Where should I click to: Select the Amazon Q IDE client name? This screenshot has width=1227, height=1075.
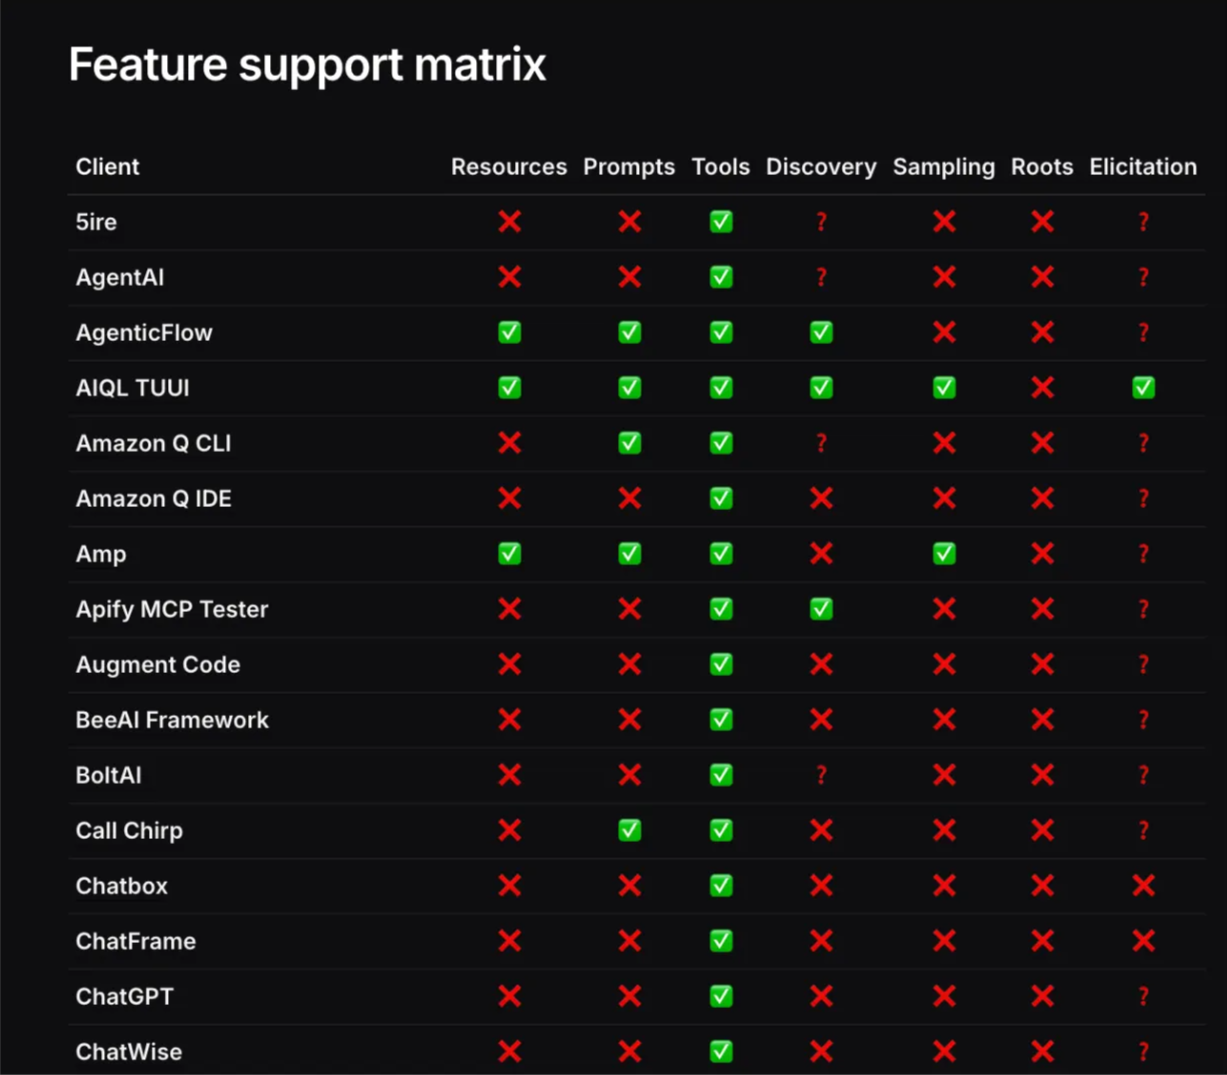tap(153, 498)
